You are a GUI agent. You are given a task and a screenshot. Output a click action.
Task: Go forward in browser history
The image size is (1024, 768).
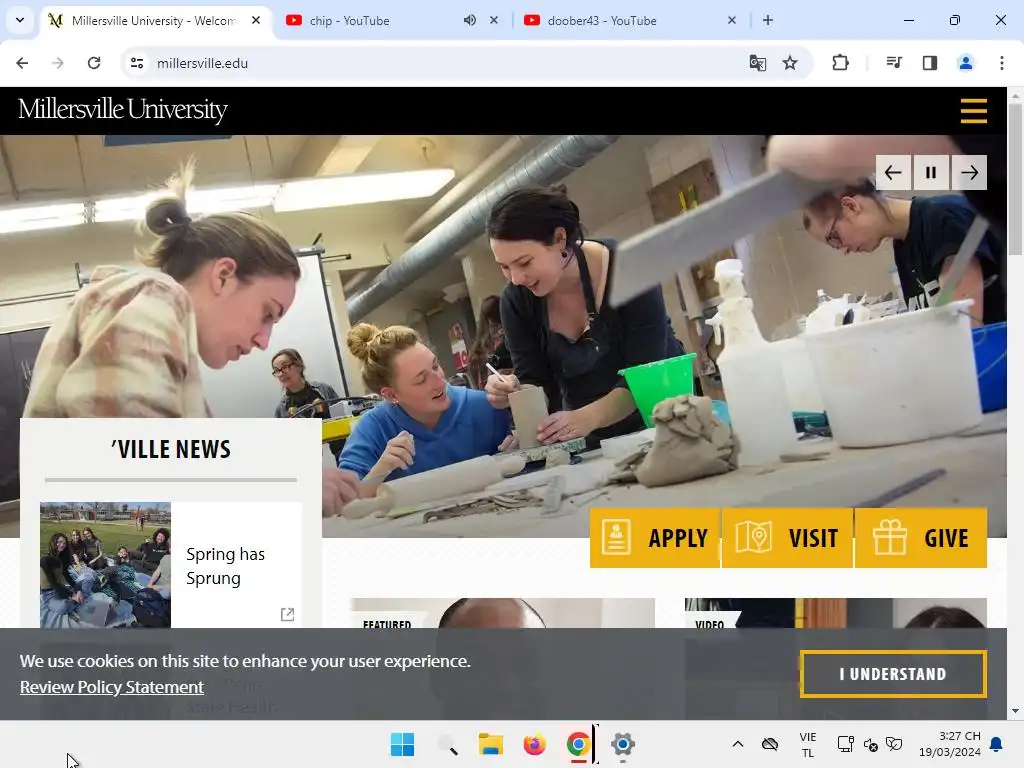coord(57,63)
